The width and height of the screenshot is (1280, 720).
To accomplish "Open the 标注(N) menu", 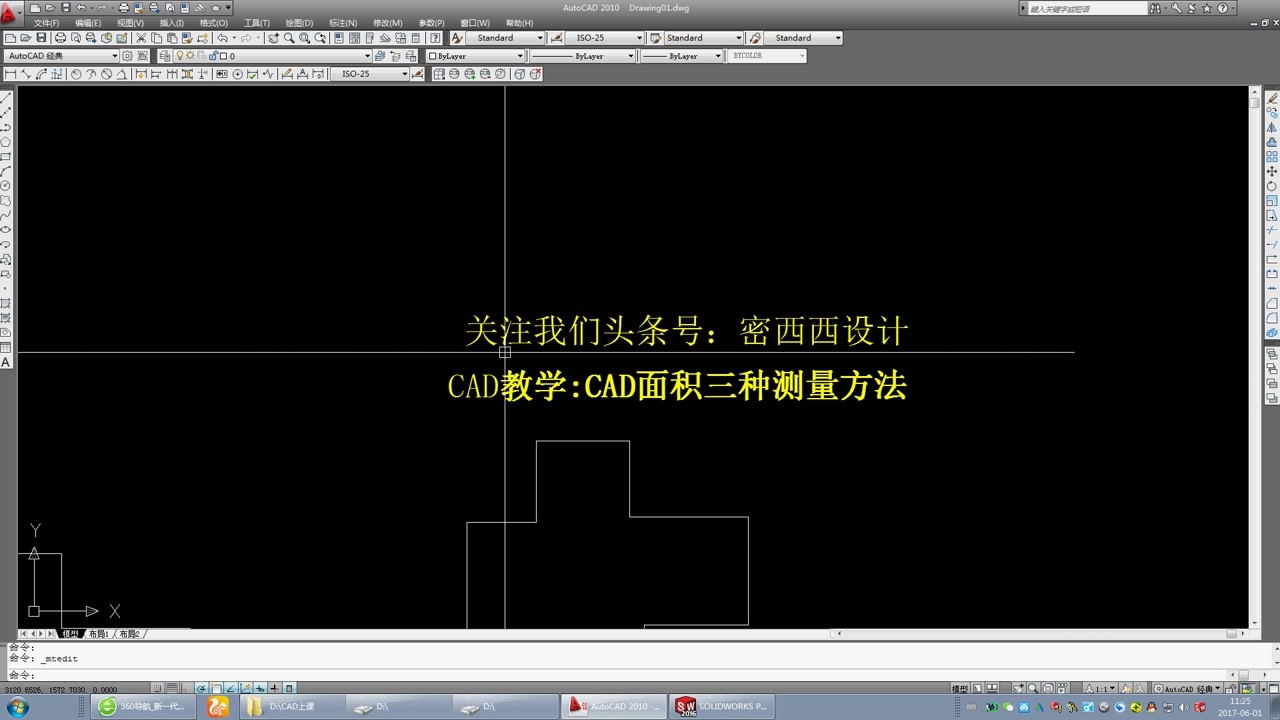I will pyautogui.click(x=343, y=23).
